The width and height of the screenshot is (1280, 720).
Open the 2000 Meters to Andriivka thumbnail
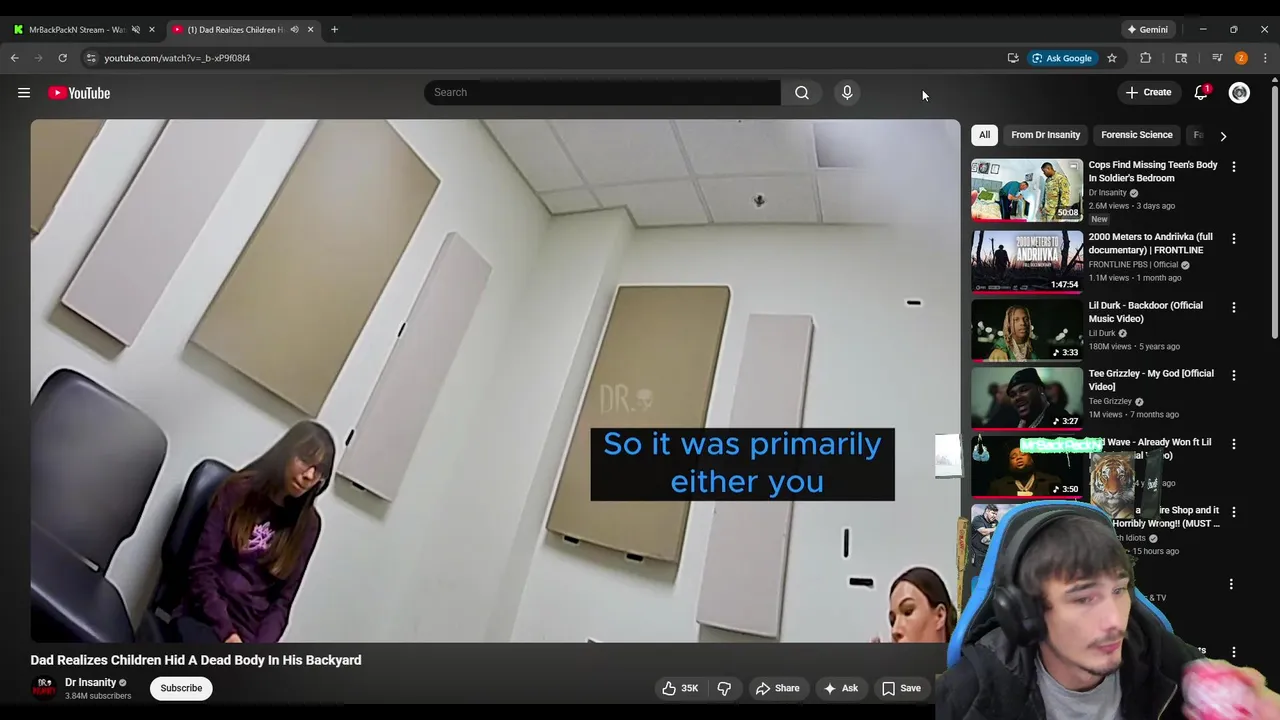pos(1027,262)
